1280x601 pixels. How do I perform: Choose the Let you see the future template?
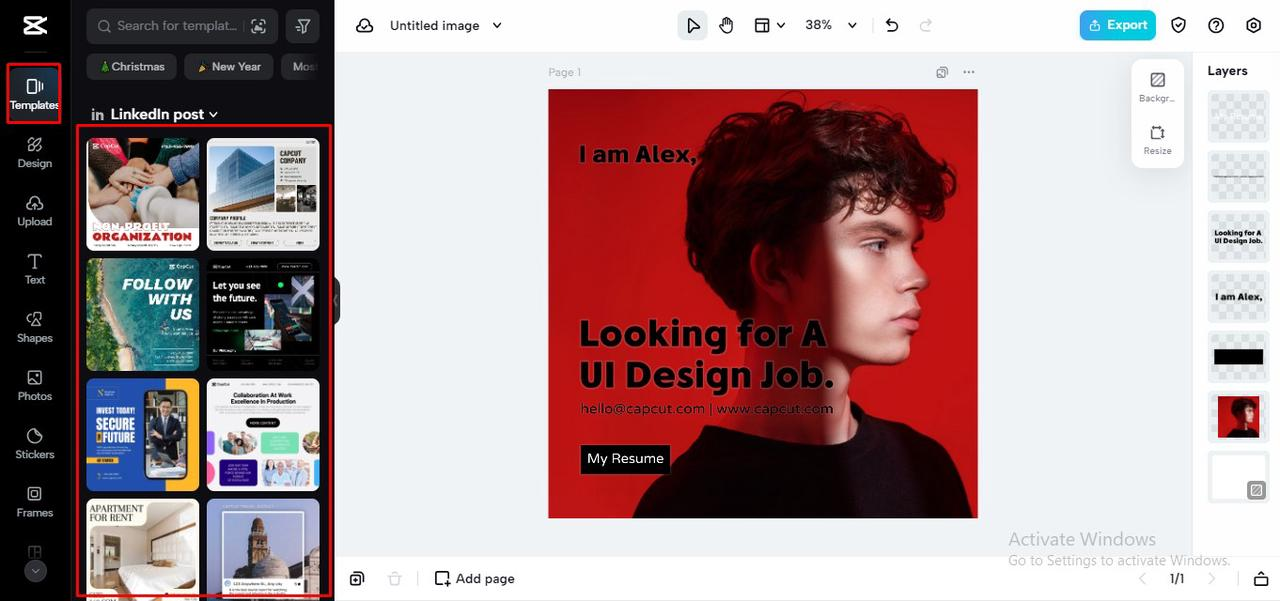[263, 315]
